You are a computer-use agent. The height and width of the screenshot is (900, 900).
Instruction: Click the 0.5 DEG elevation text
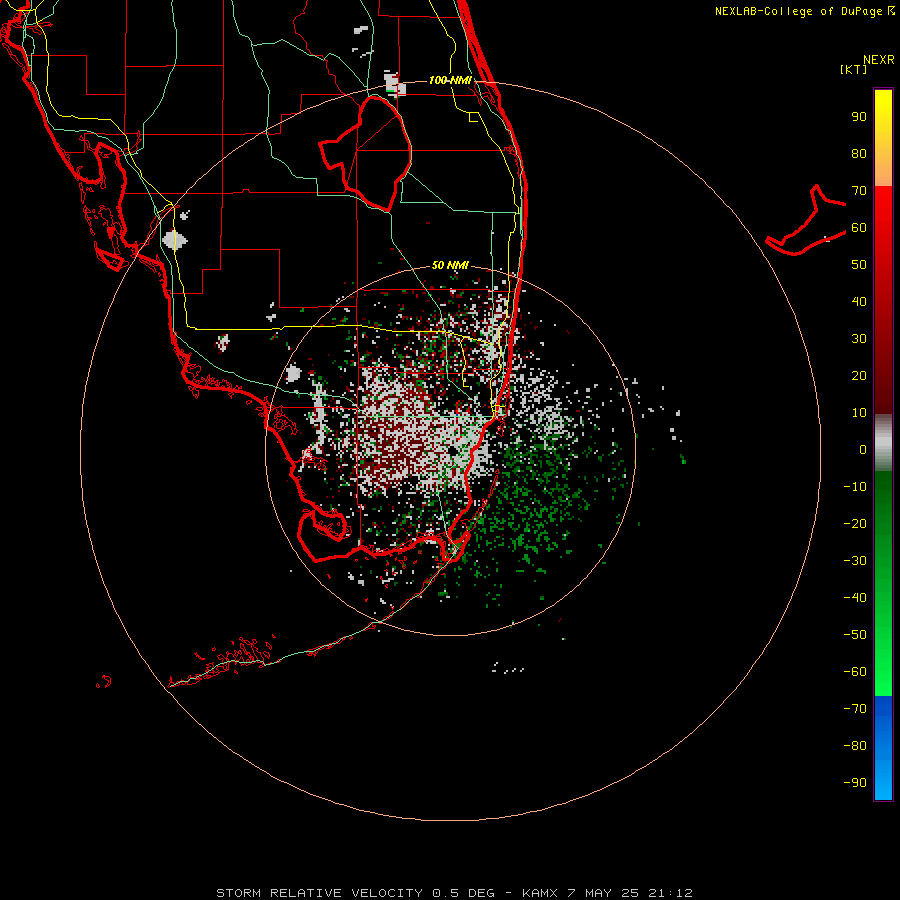pyautogui.click(x=463, y=893)
